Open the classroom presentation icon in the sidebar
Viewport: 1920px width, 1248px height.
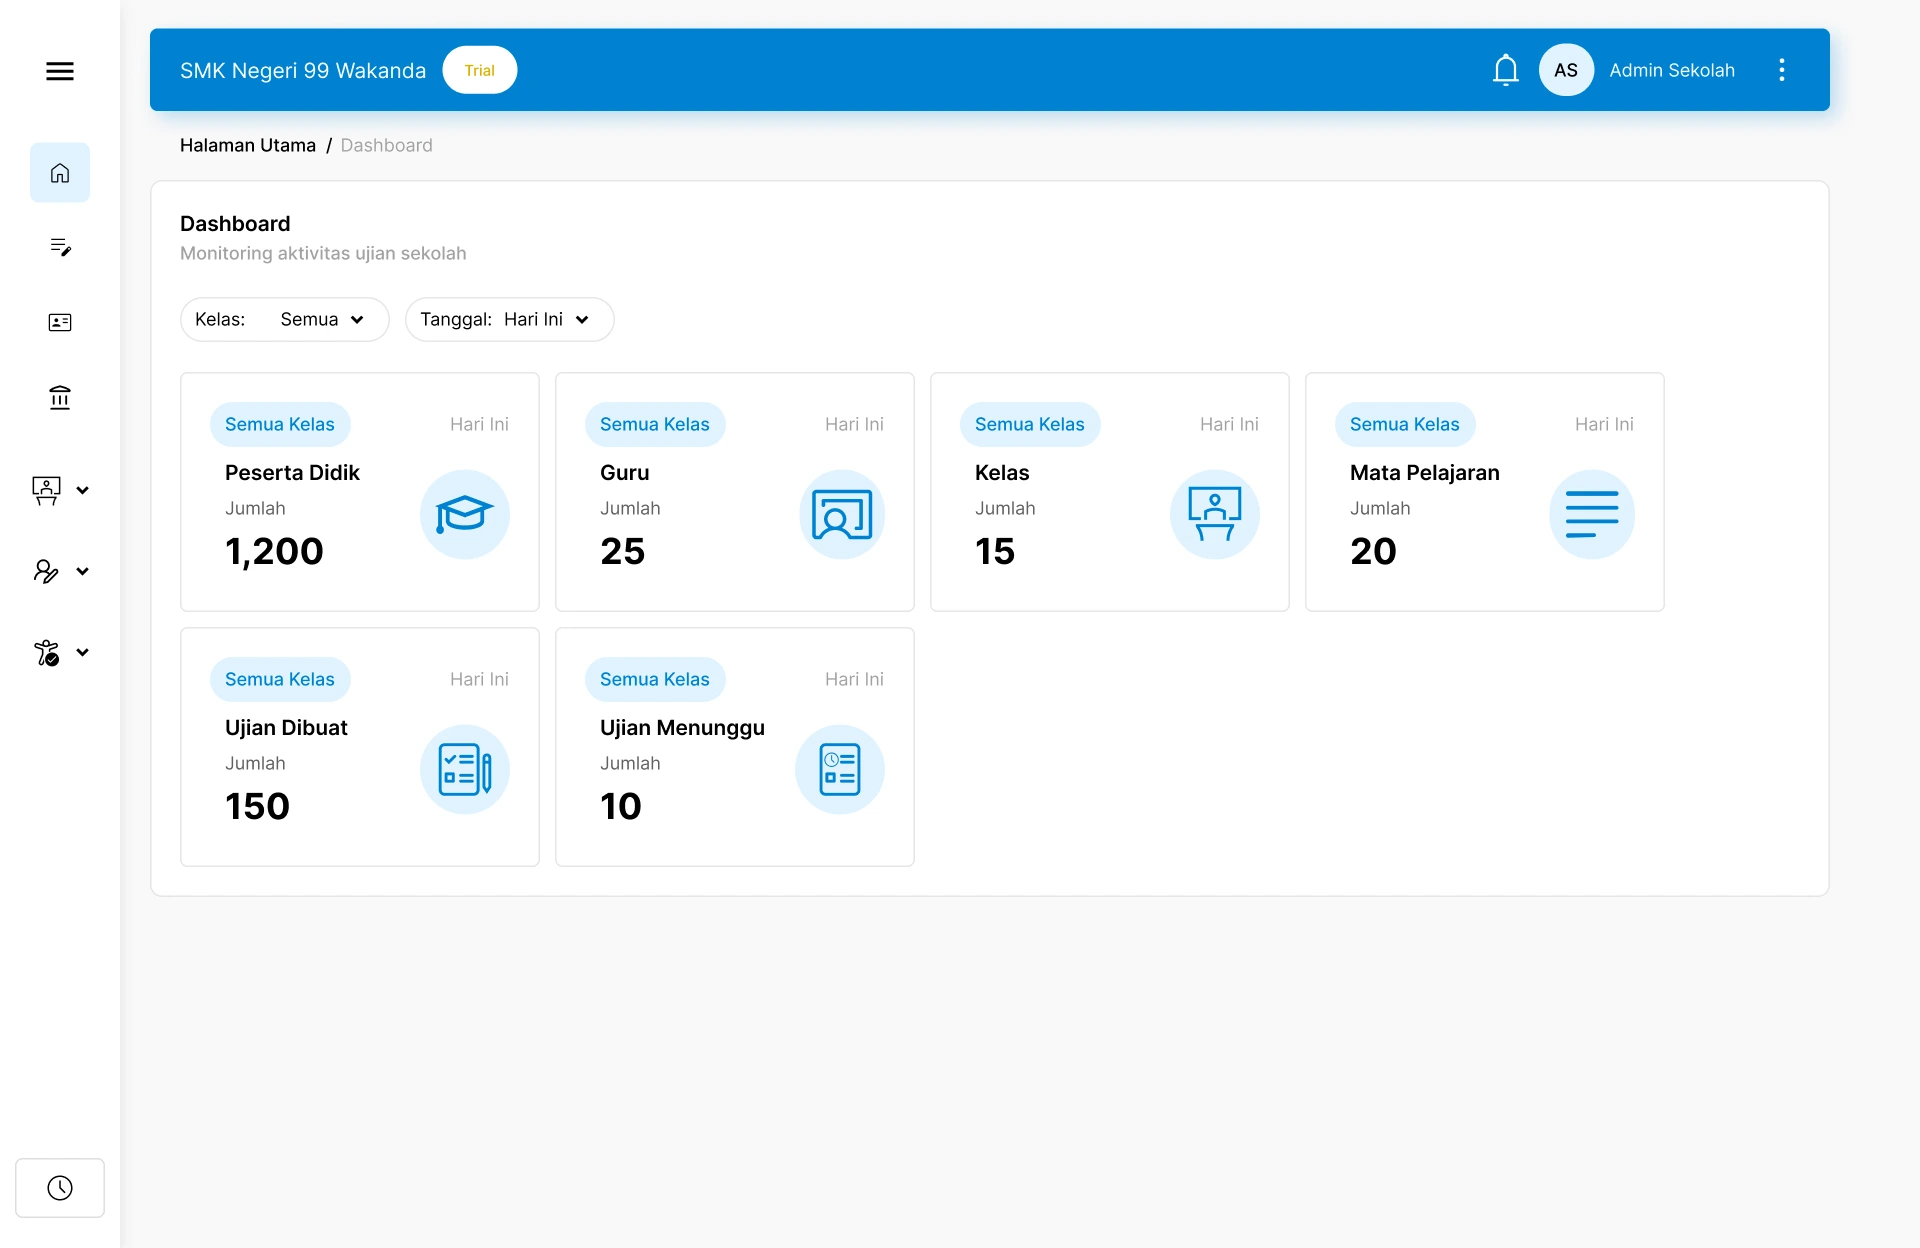[46, 490]
